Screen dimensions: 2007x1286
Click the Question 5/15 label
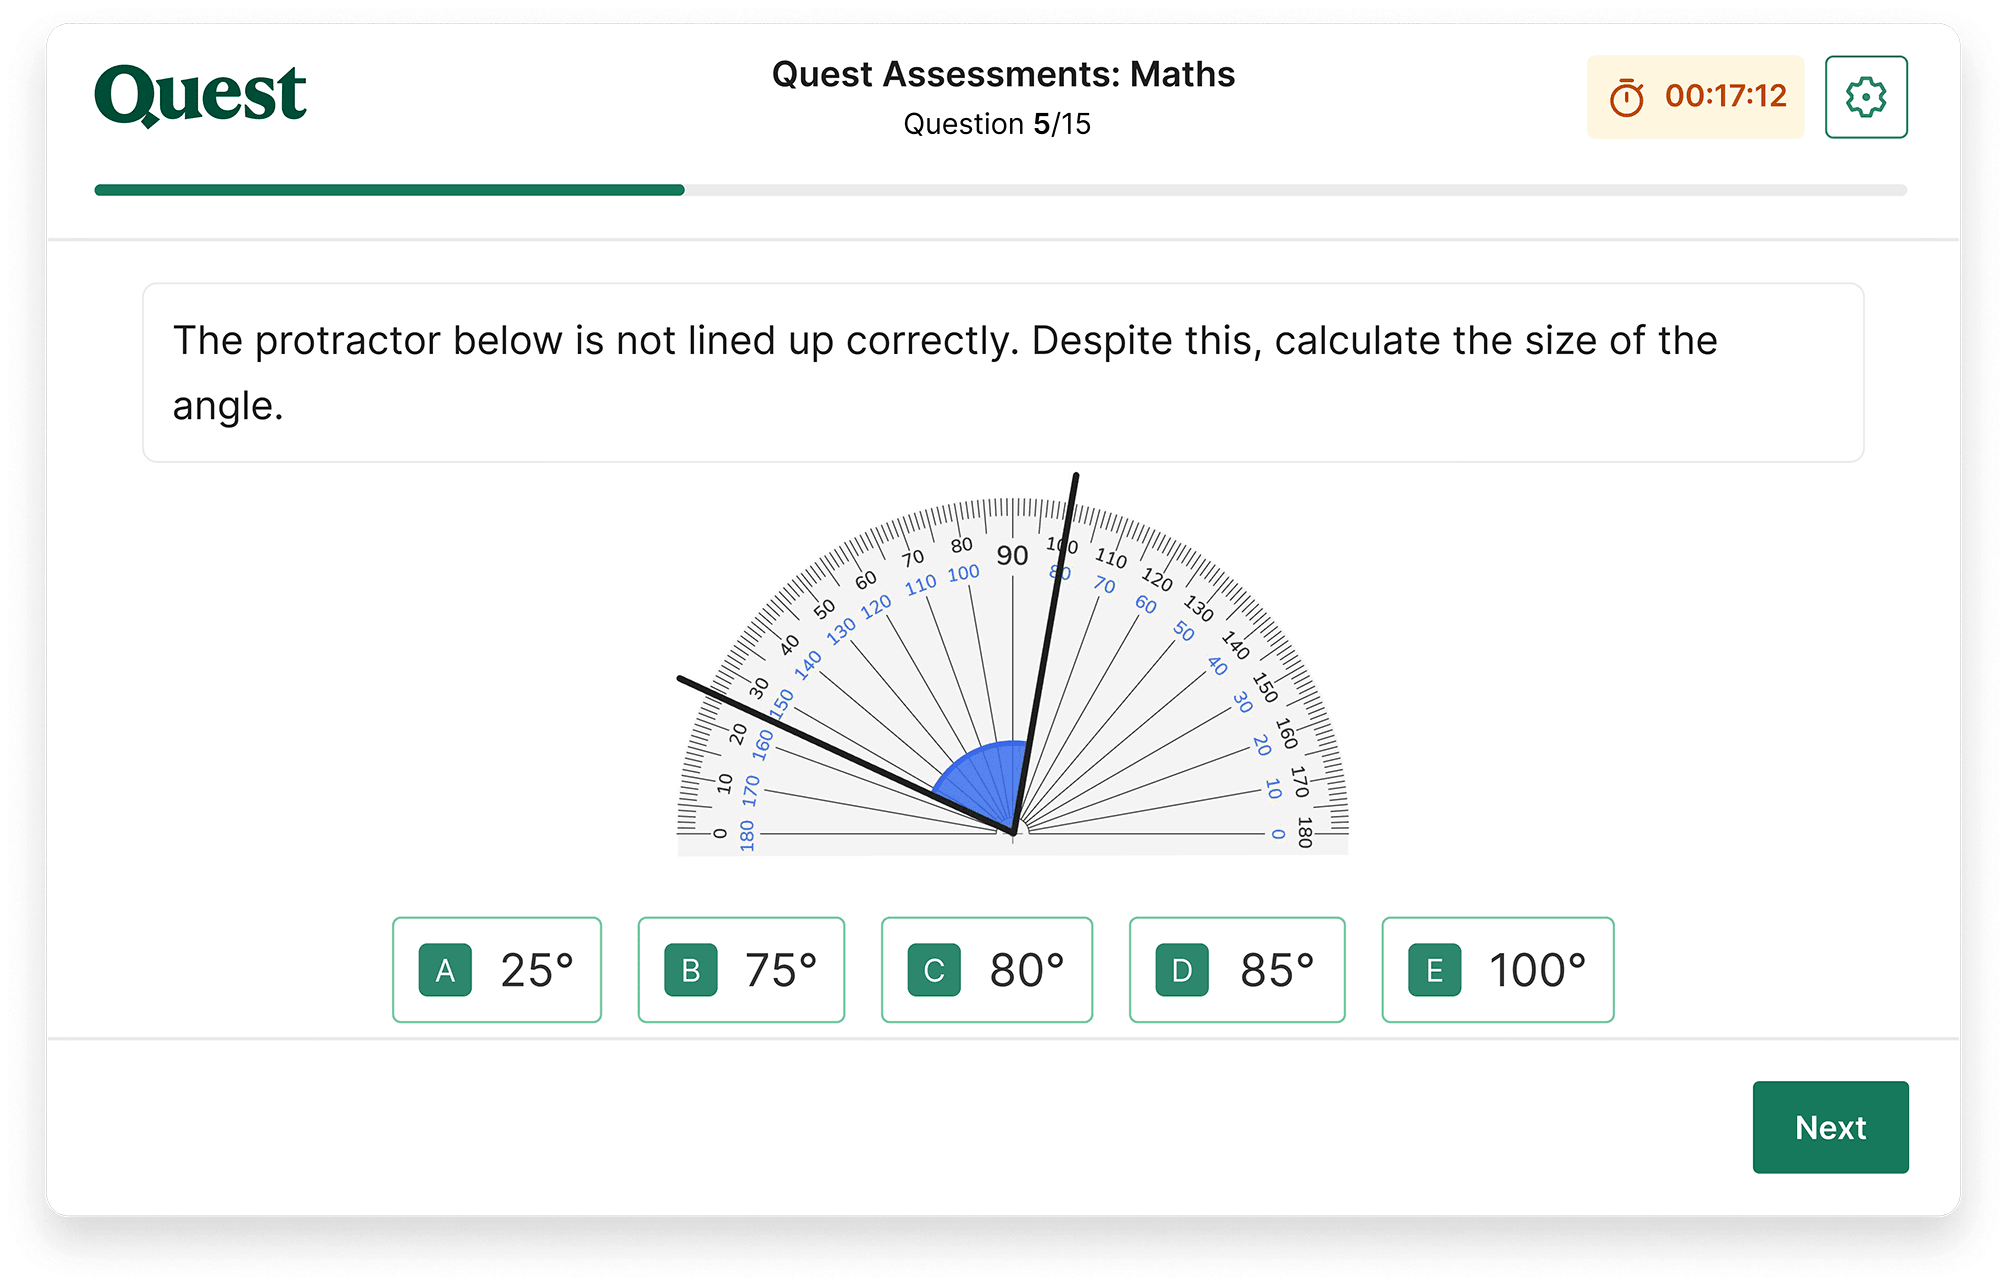click(997, 124)
